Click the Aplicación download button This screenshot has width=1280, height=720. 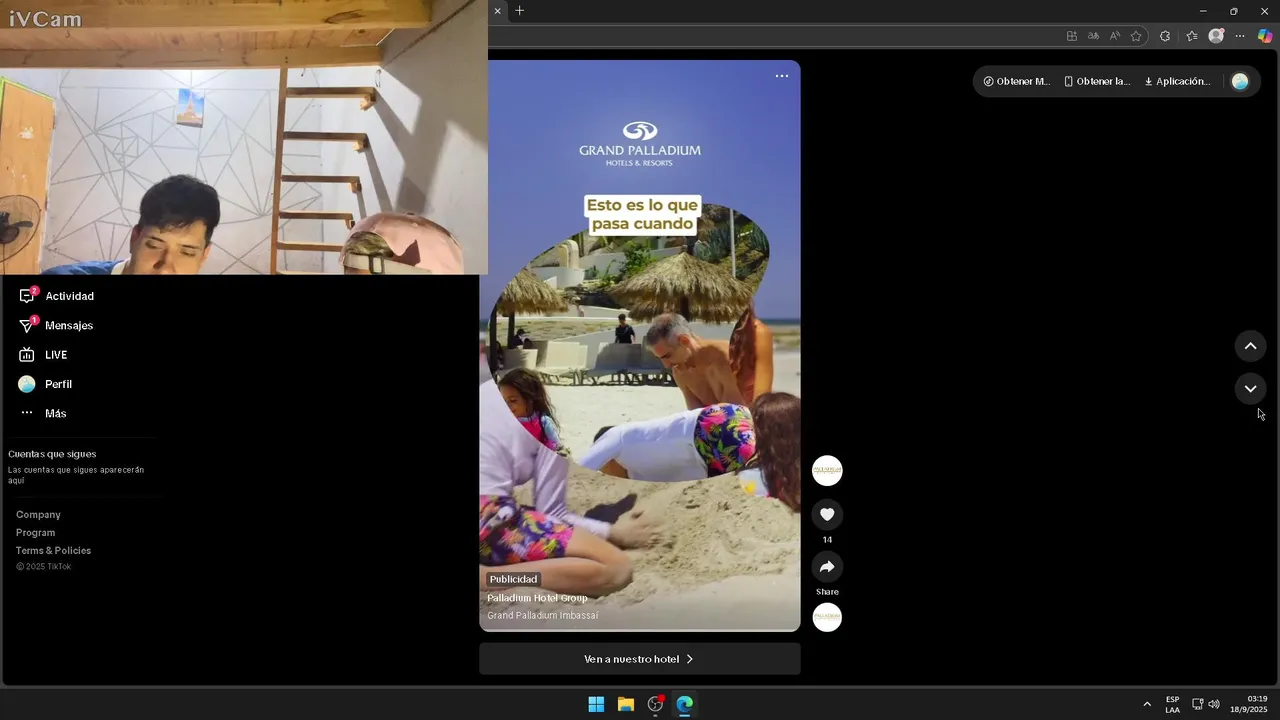1177,82
